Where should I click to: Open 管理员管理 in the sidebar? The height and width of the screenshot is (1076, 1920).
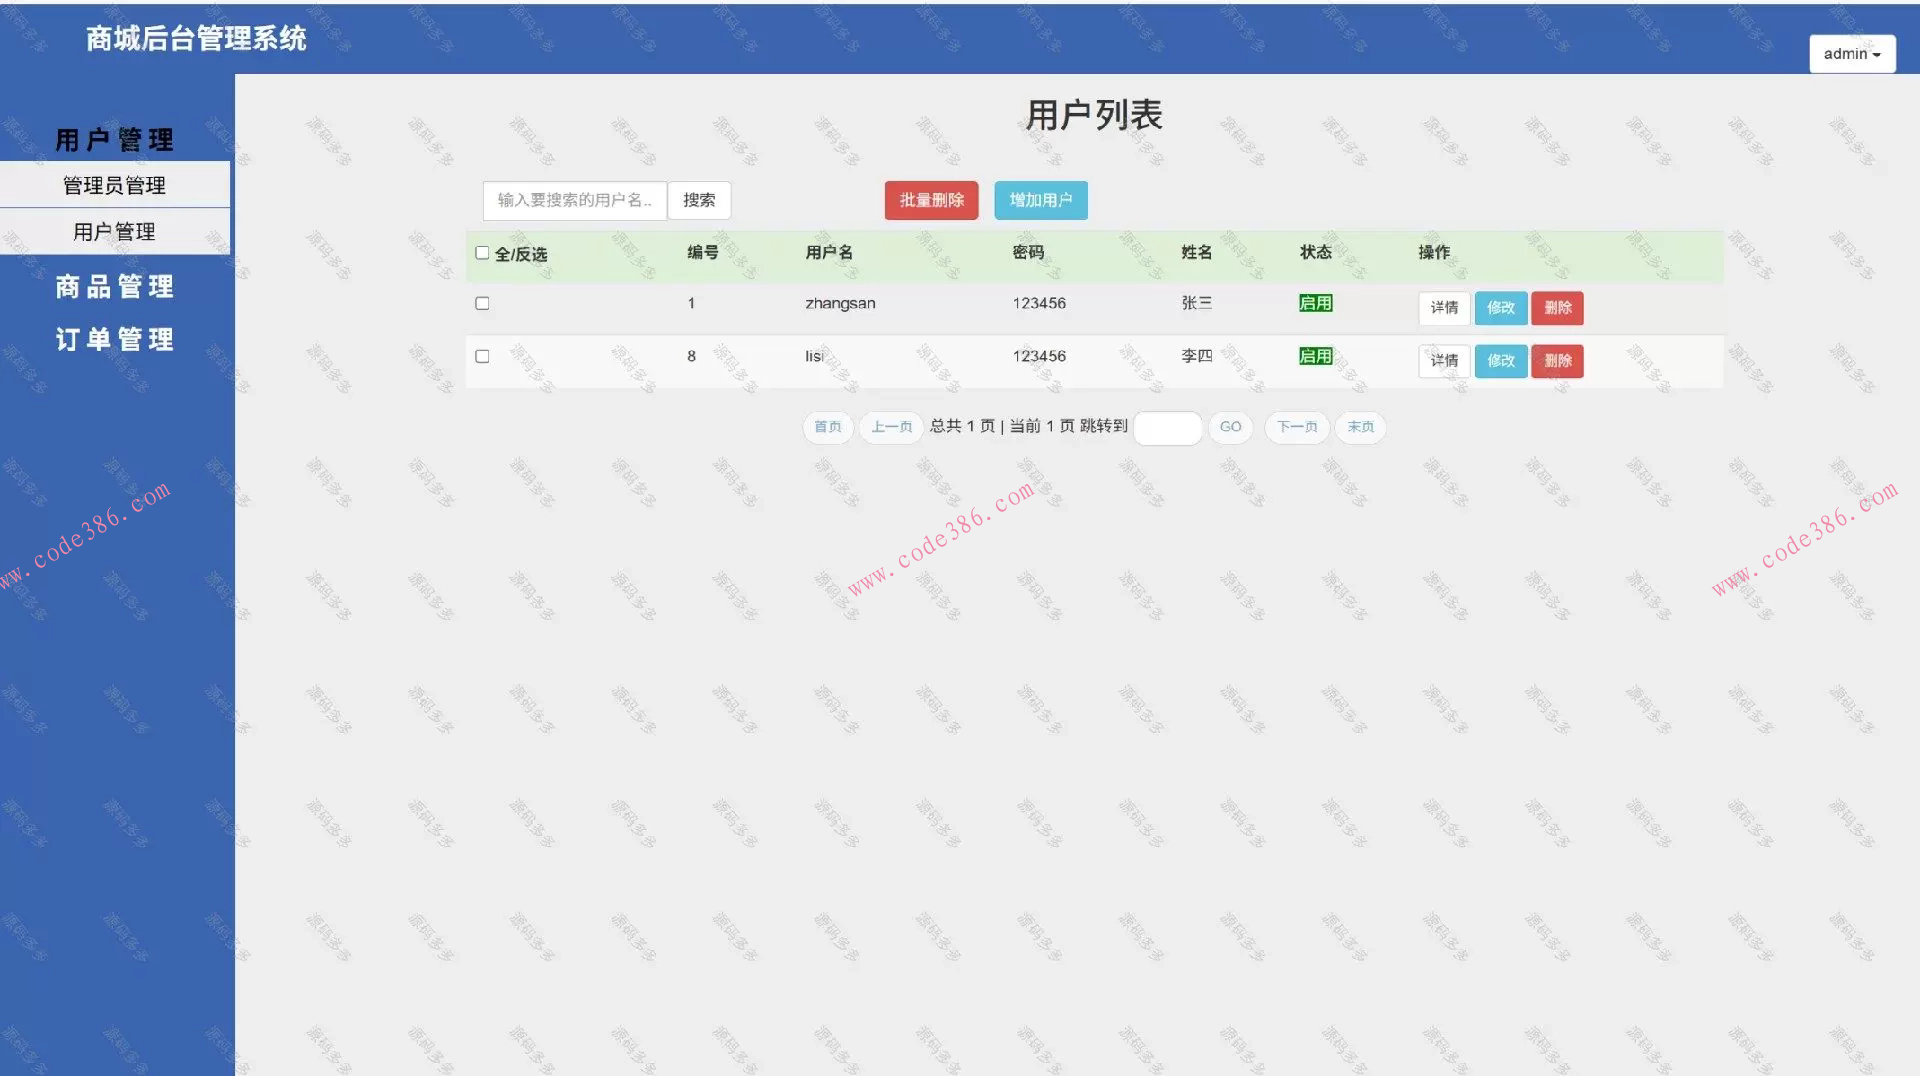pyautogui.click(x=113, y=184)
